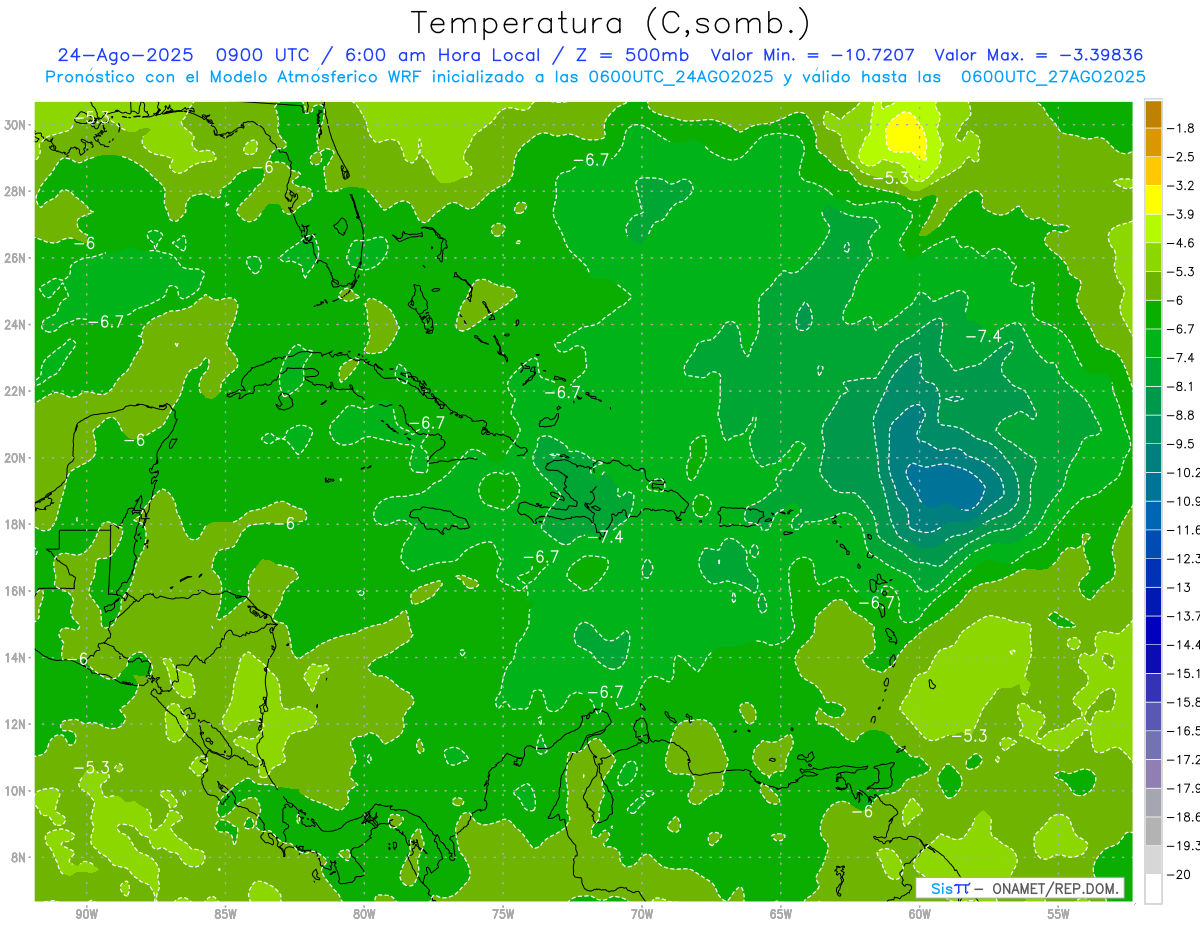The width and height of the screenshot is (1200, 927).
Task: Click the chart title 'Temperatura (C,somb.)'
Action: pos(611,24)
